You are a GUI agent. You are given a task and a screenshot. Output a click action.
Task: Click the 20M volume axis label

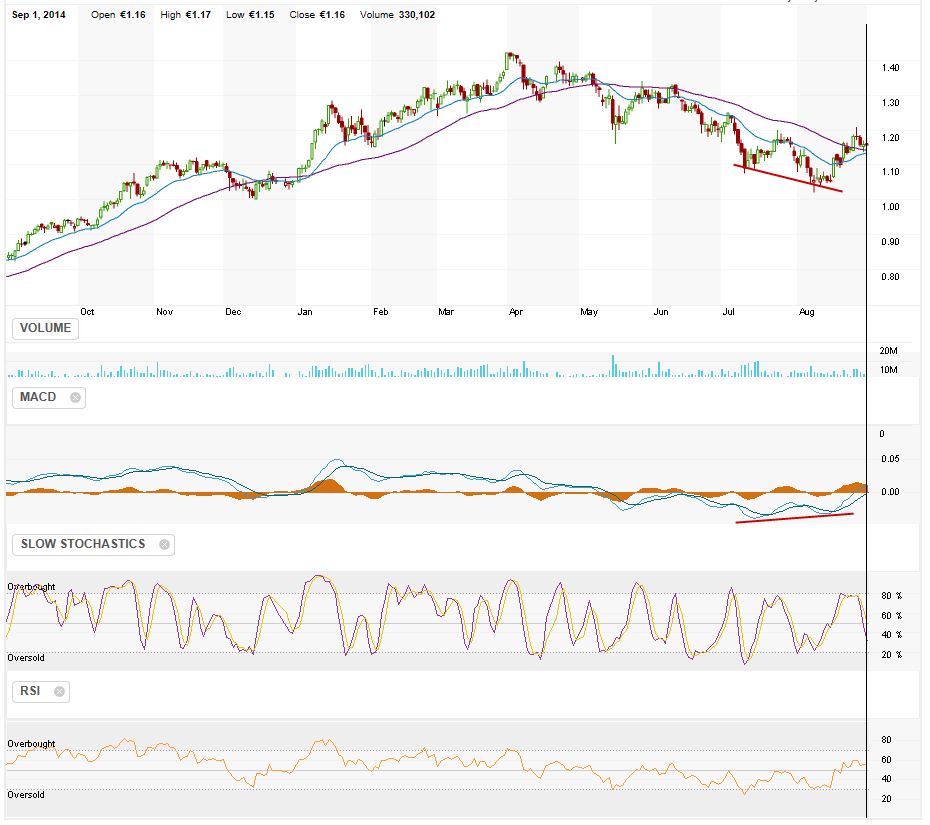click(888, 351)
